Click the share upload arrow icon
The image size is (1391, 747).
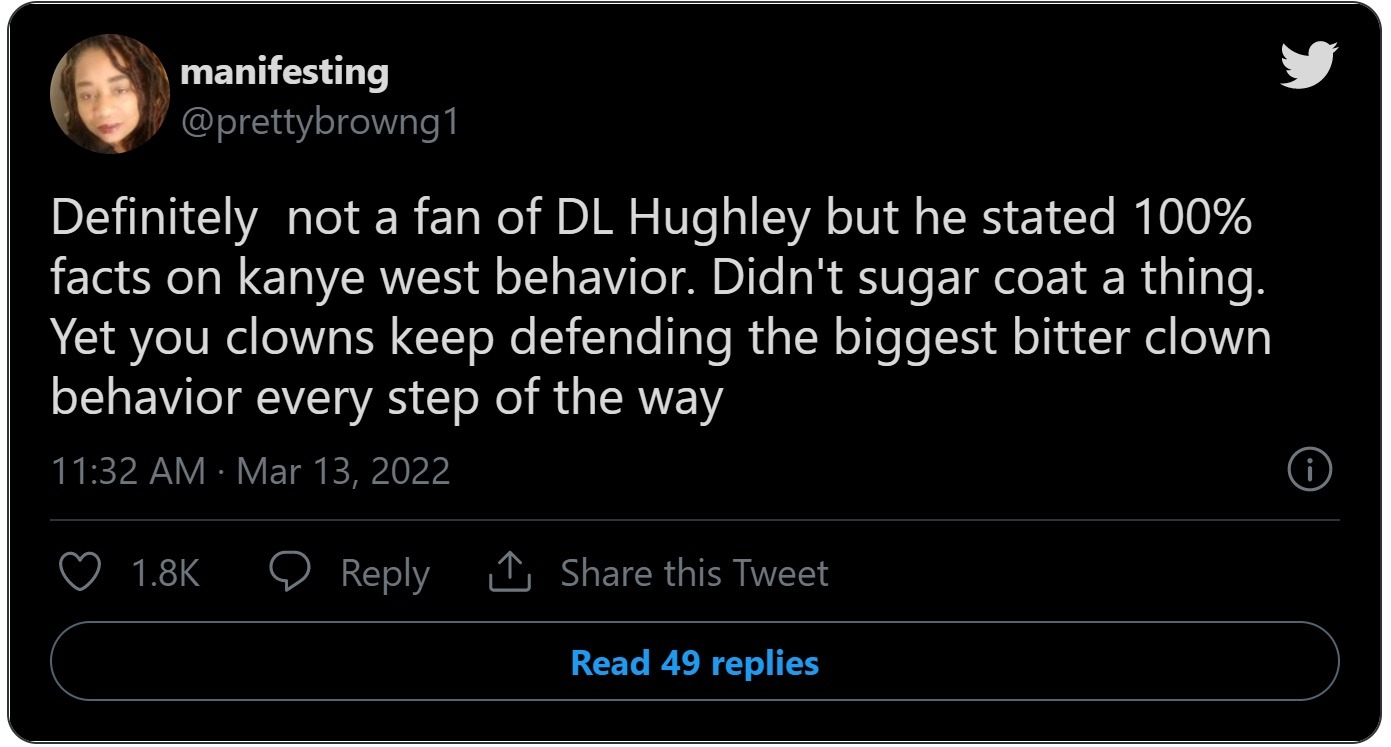(x=508, y=573)
